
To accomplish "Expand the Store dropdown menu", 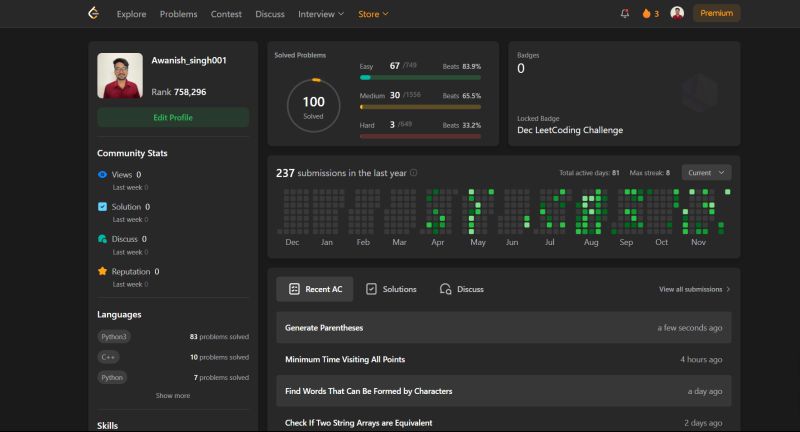I will (373, 14).
